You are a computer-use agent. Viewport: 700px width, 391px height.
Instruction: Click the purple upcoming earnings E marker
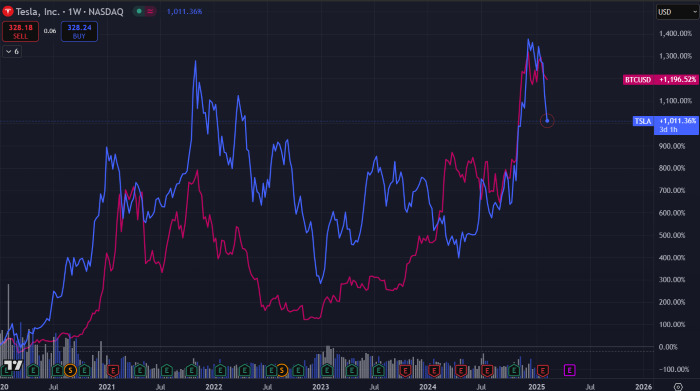click(569, 370)
